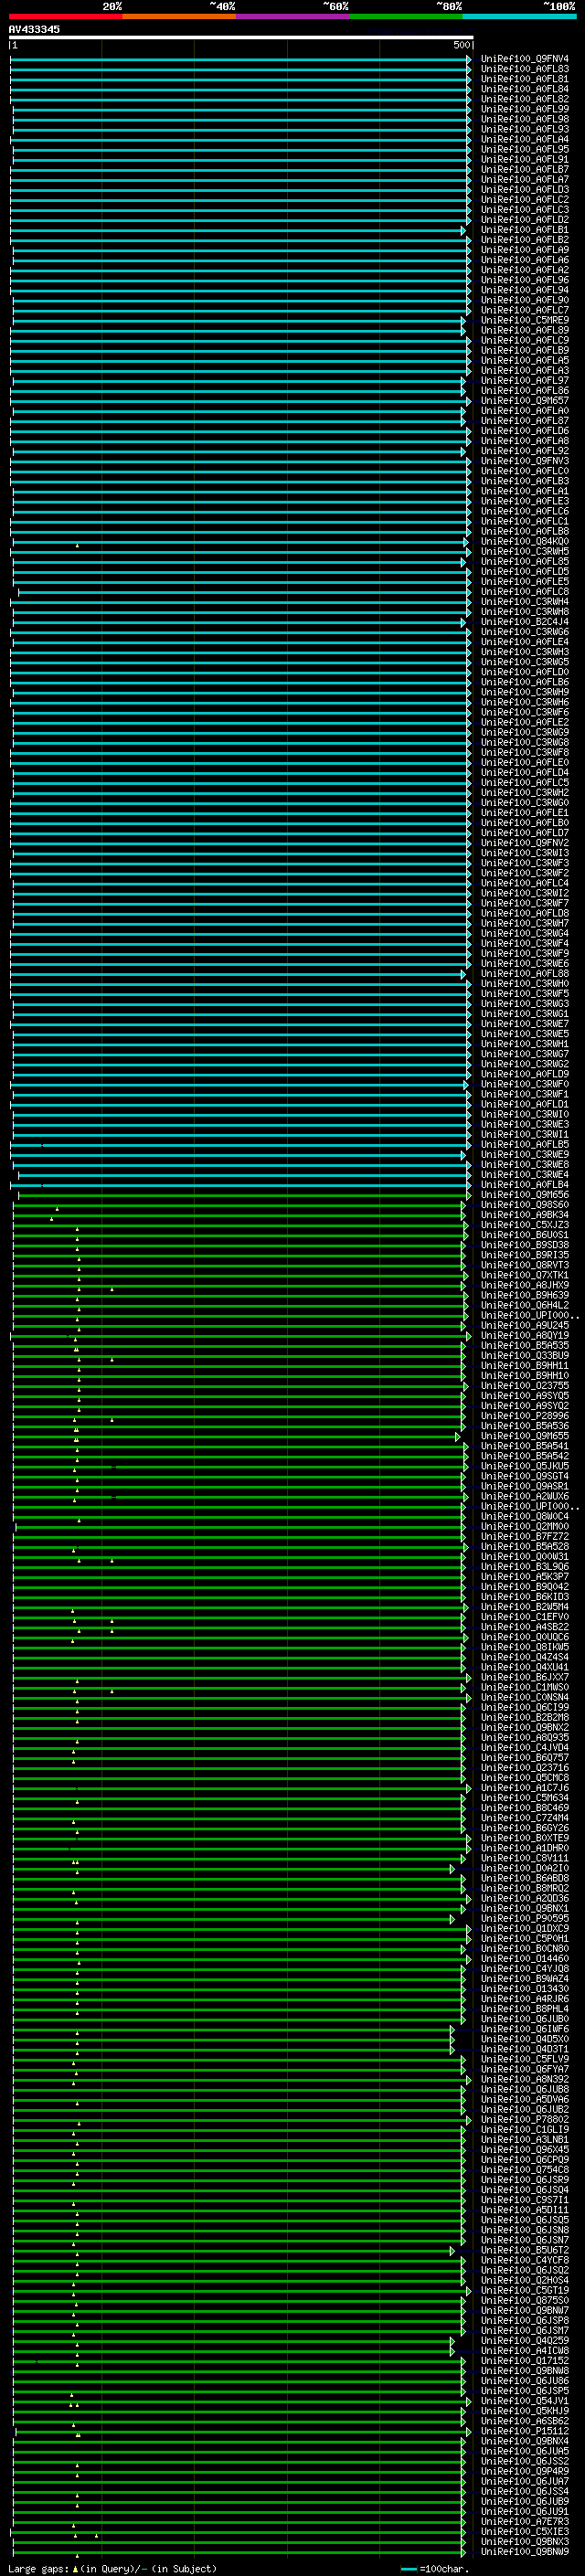Open the UniRef100_Q9M655 entry
Viewport: 585px width, 2576px height.
524,1435
